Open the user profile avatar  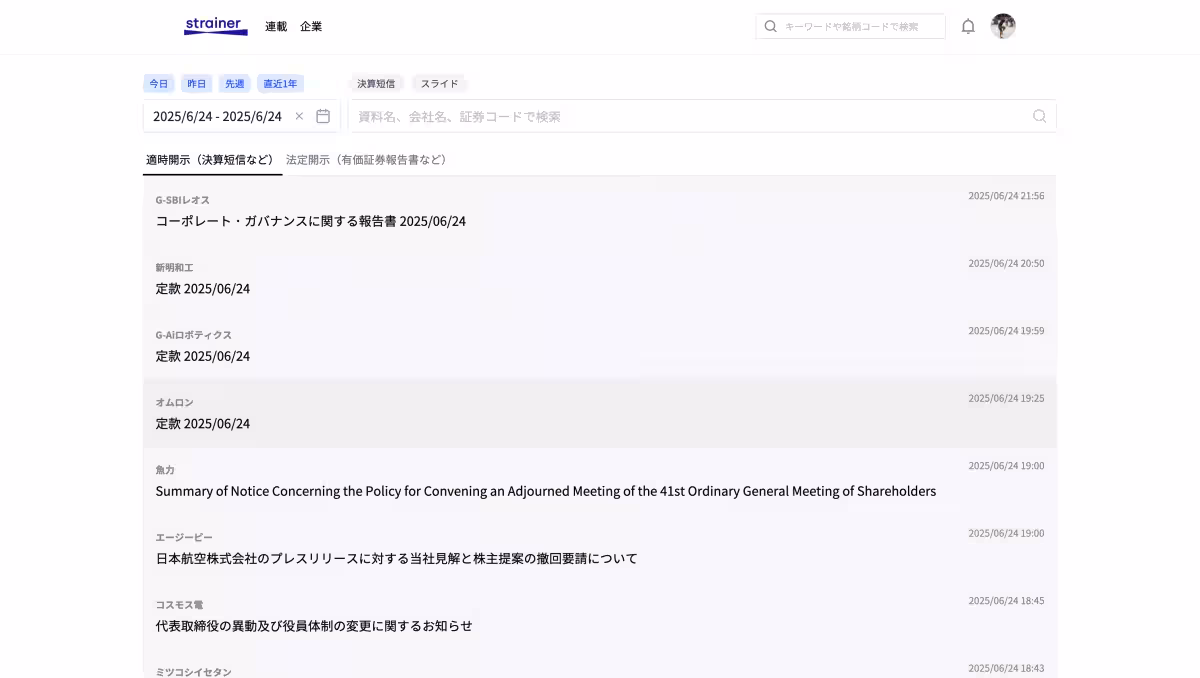click(x=1004, y=26)
